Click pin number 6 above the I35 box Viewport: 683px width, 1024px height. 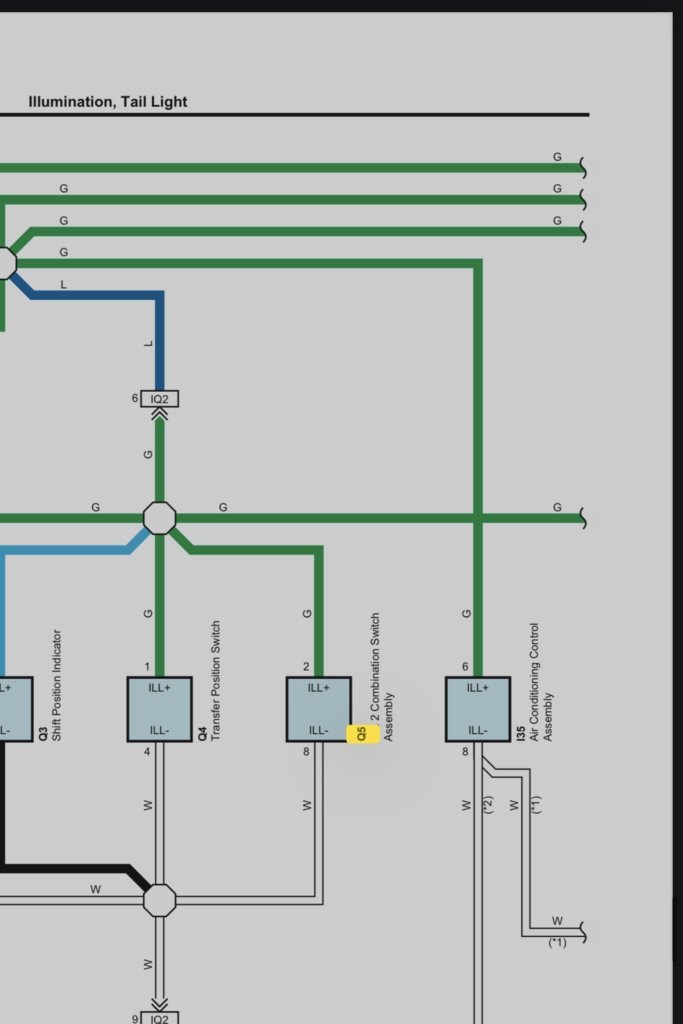[x=465, y=667]
